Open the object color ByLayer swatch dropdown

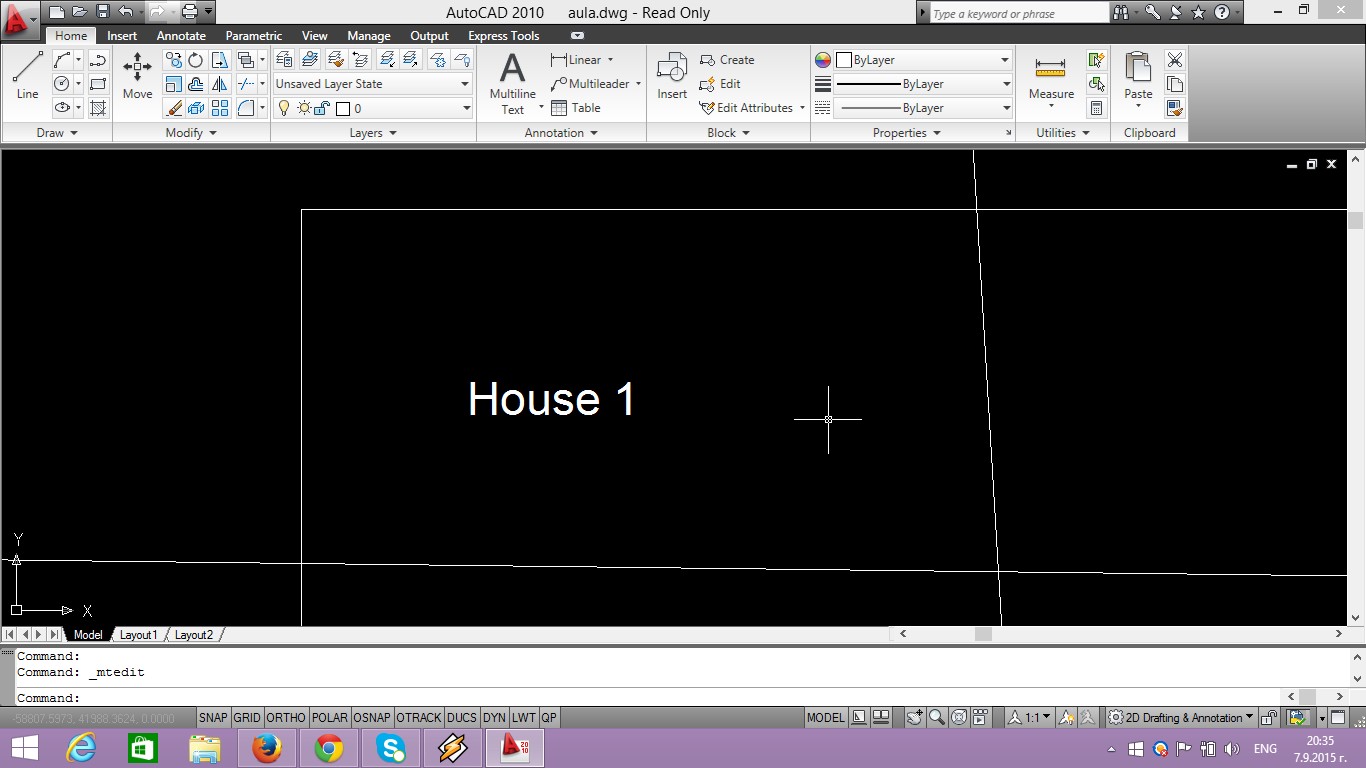tap(922, 60)
